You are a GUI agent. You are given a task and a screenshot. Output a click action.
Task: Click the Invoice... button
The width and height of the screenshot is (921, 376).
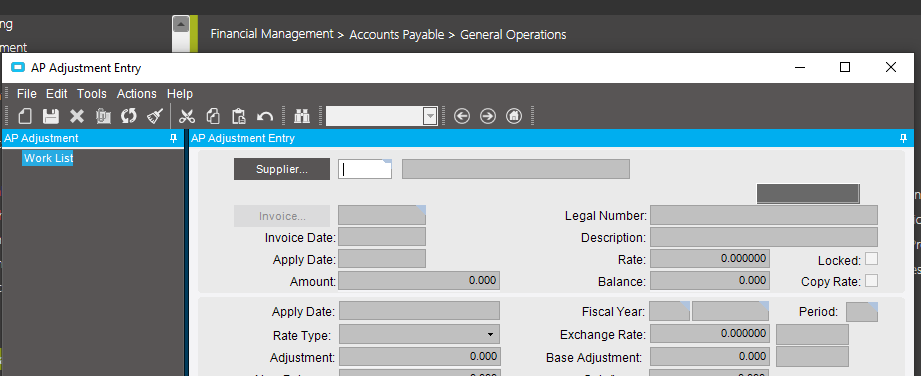pyautogui.click(x=282, y=216)
